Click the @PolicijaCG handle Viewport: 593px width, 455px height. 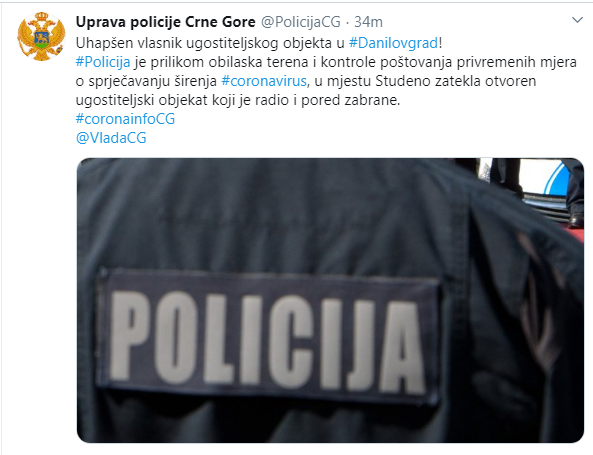[301, 22]
